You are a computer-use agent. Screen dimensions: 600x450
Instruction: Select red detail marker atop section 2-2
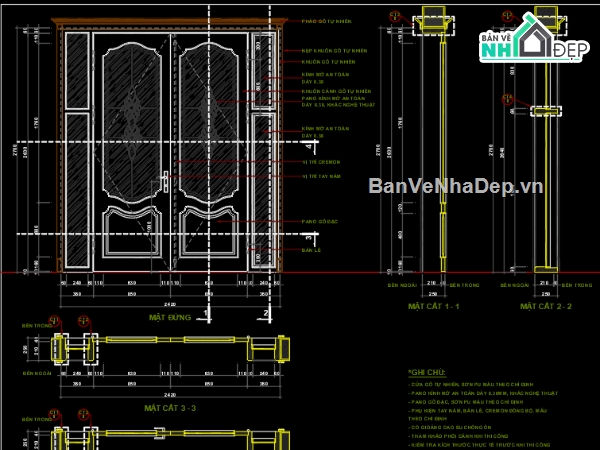(507, 17)
